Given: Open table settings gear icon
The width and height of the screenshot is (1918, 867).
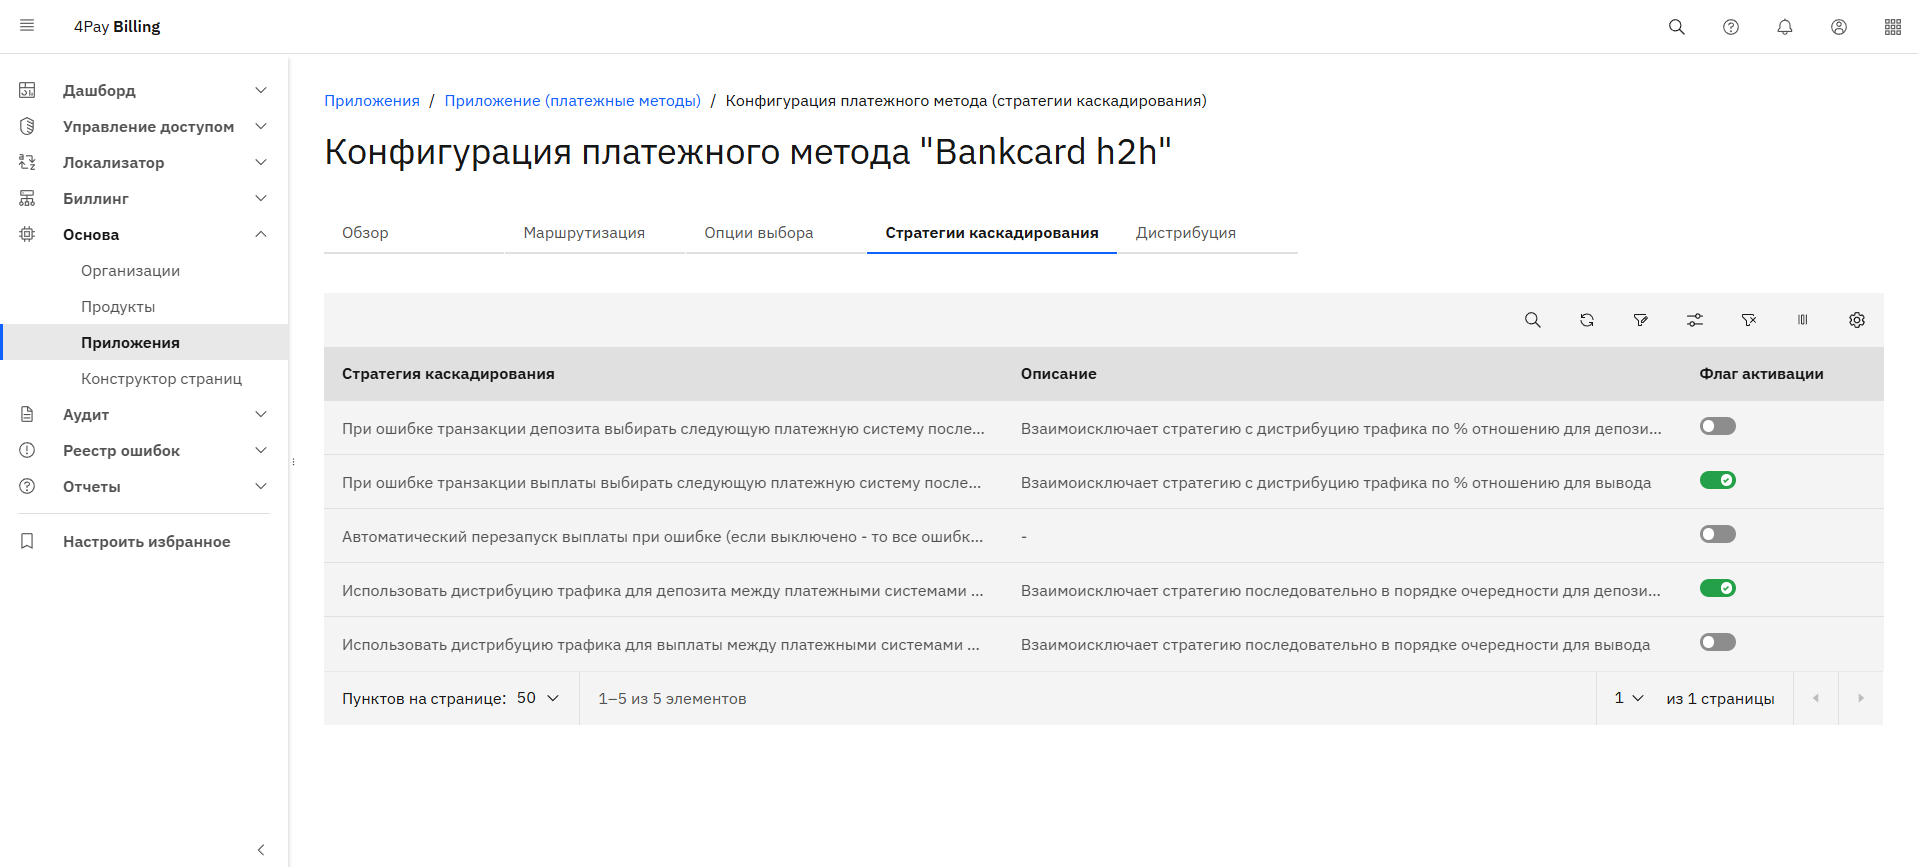Looking at the screenshot, I should (1856, 320).
